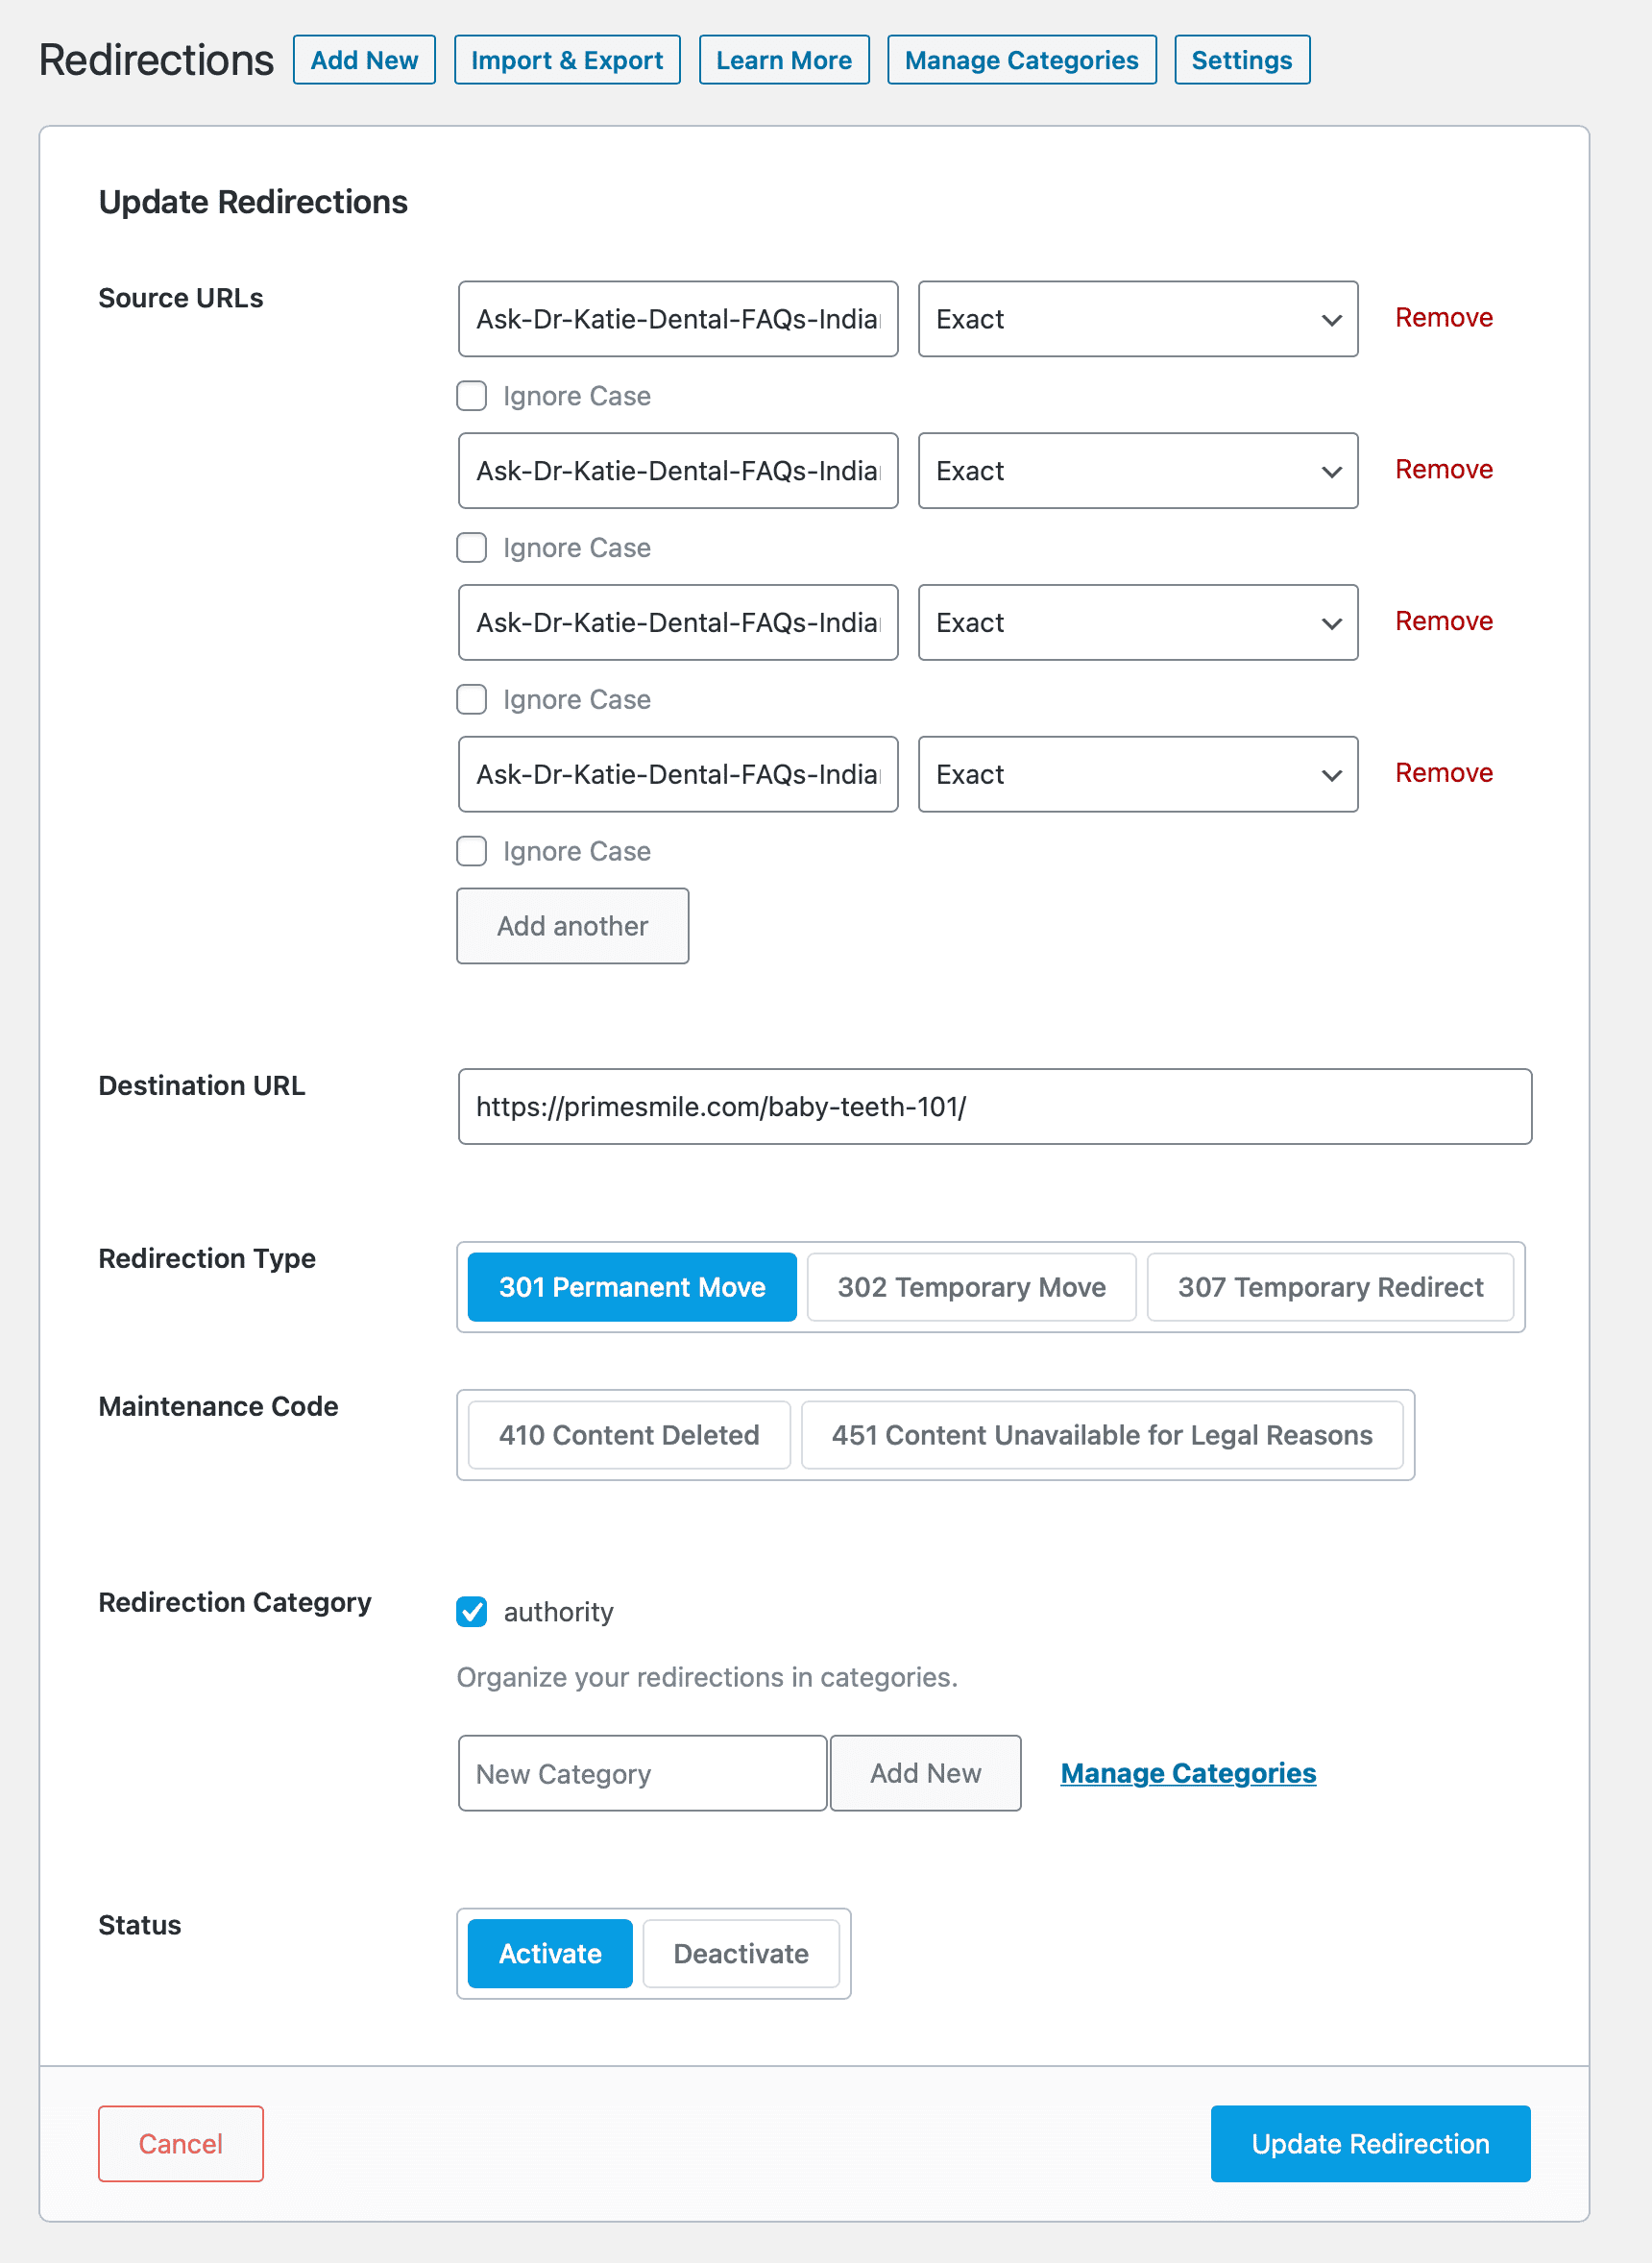Focus the New Category text field

coord(641,1774)
